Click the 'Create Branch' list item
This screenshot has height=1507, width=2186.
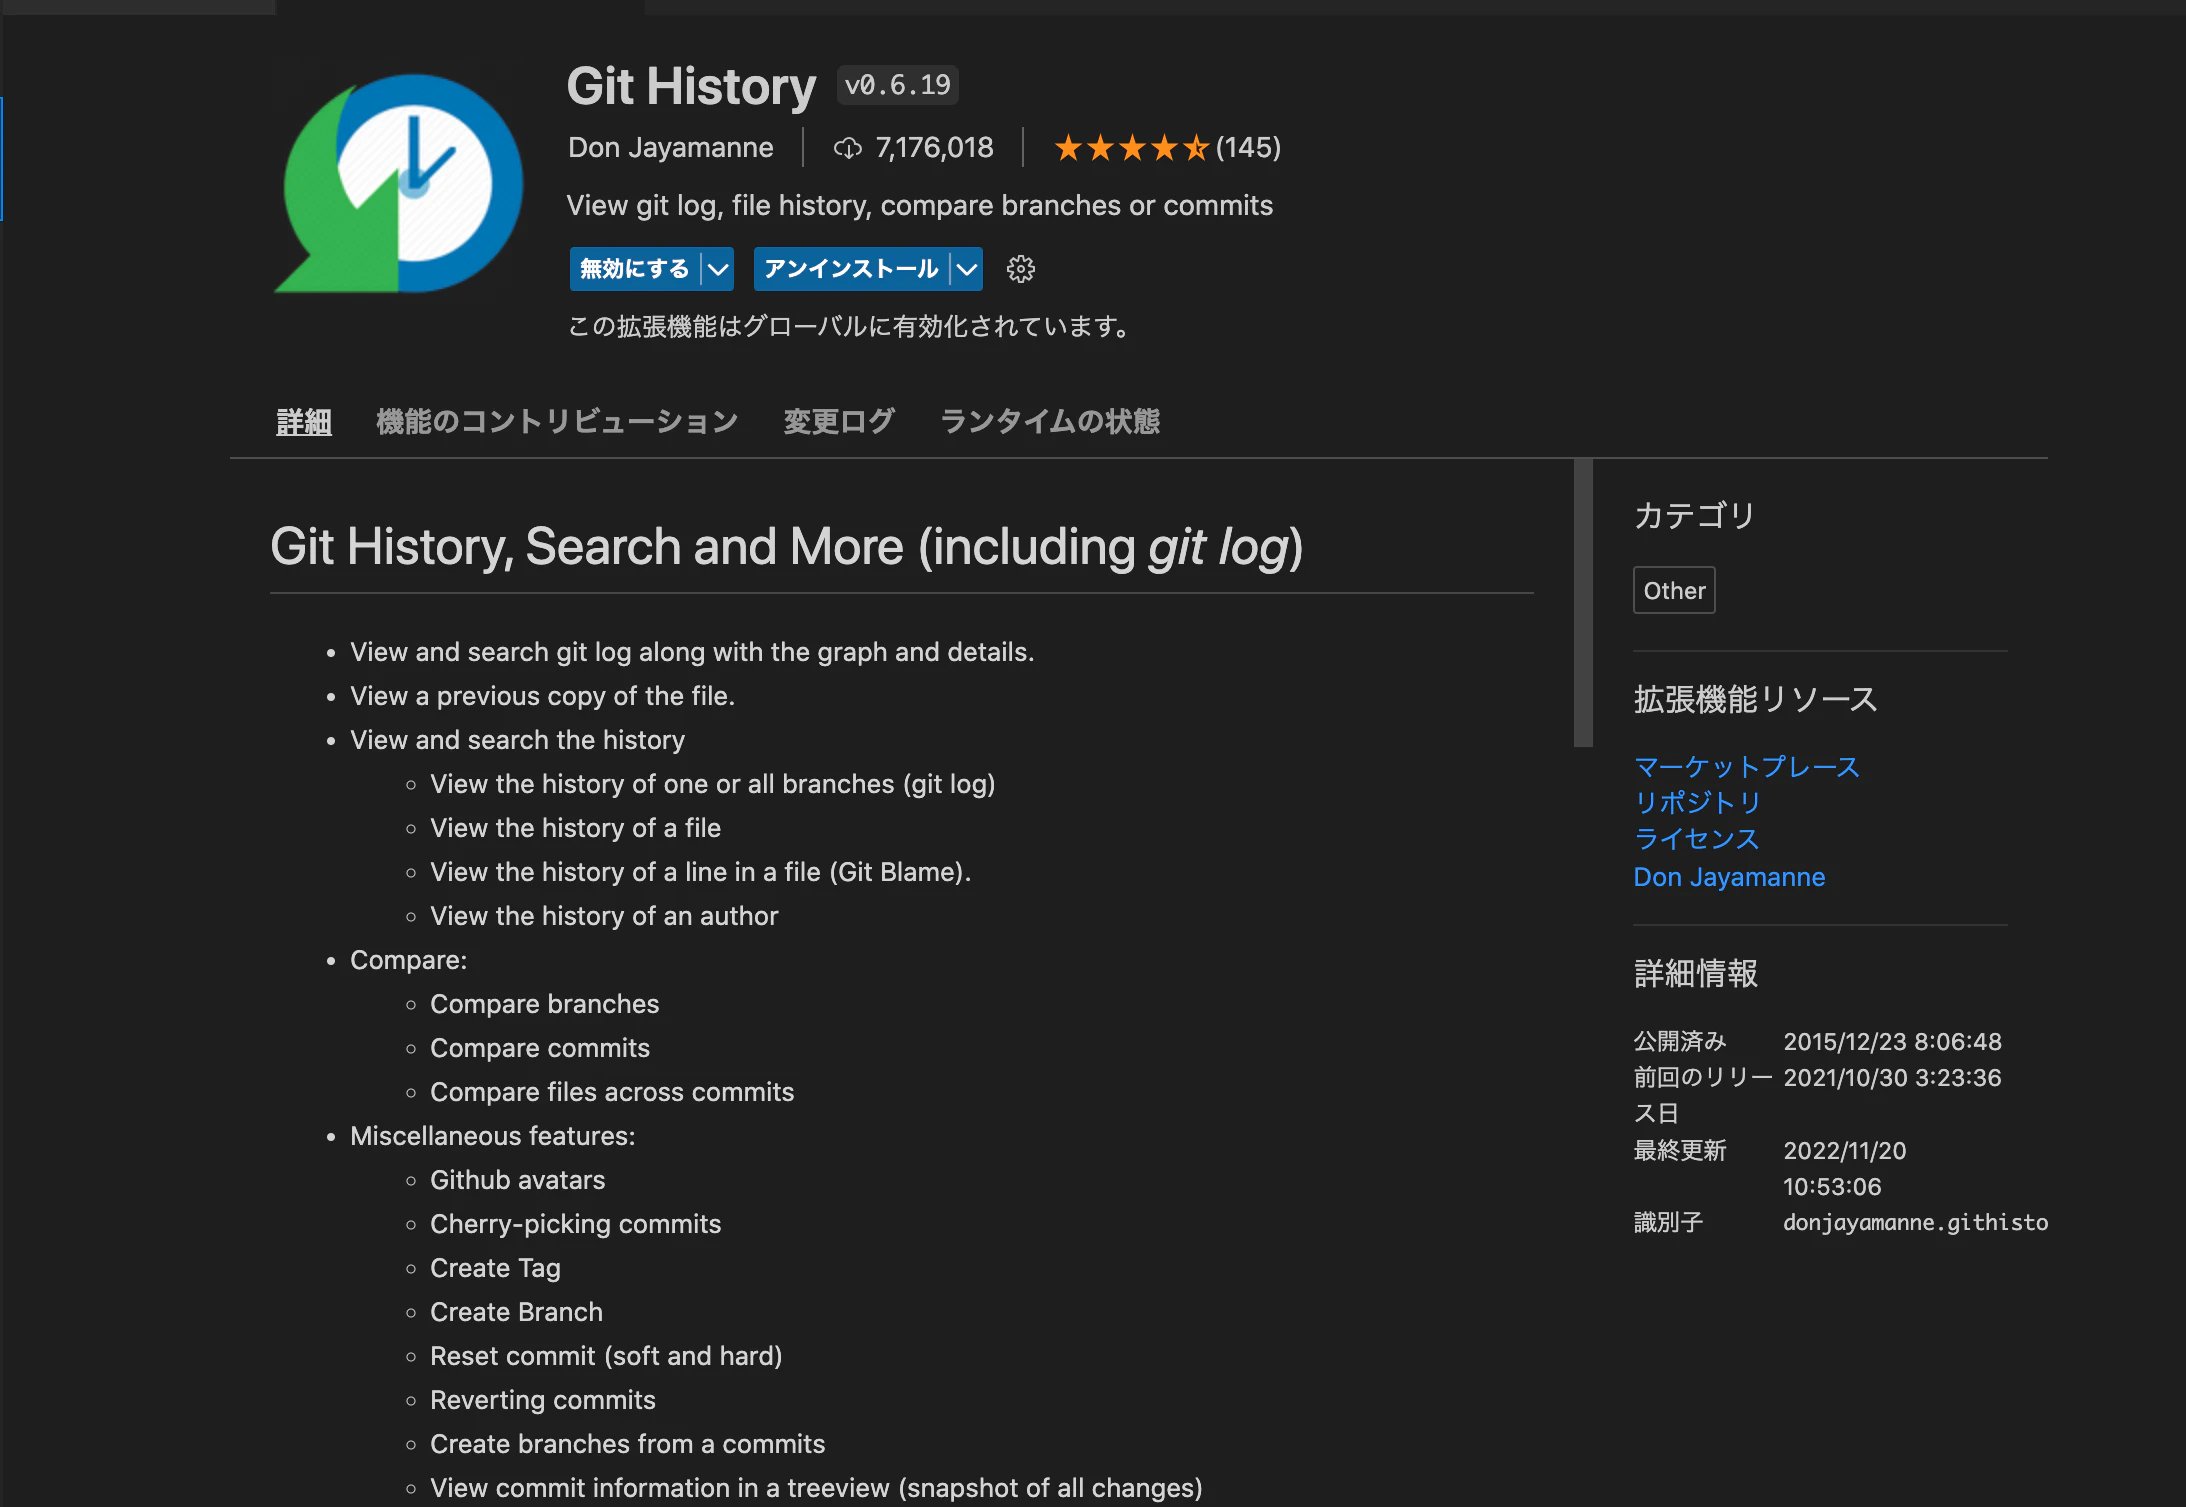[x=516, y=1312]
